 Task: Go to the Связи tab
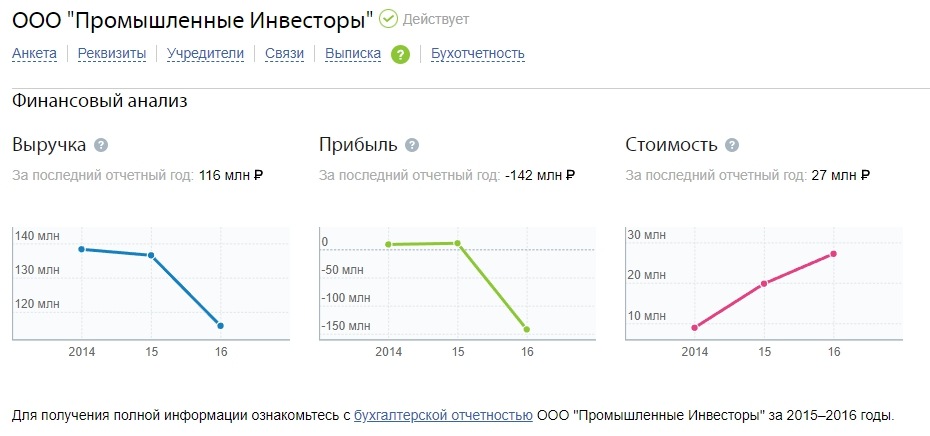pos(284,54)
